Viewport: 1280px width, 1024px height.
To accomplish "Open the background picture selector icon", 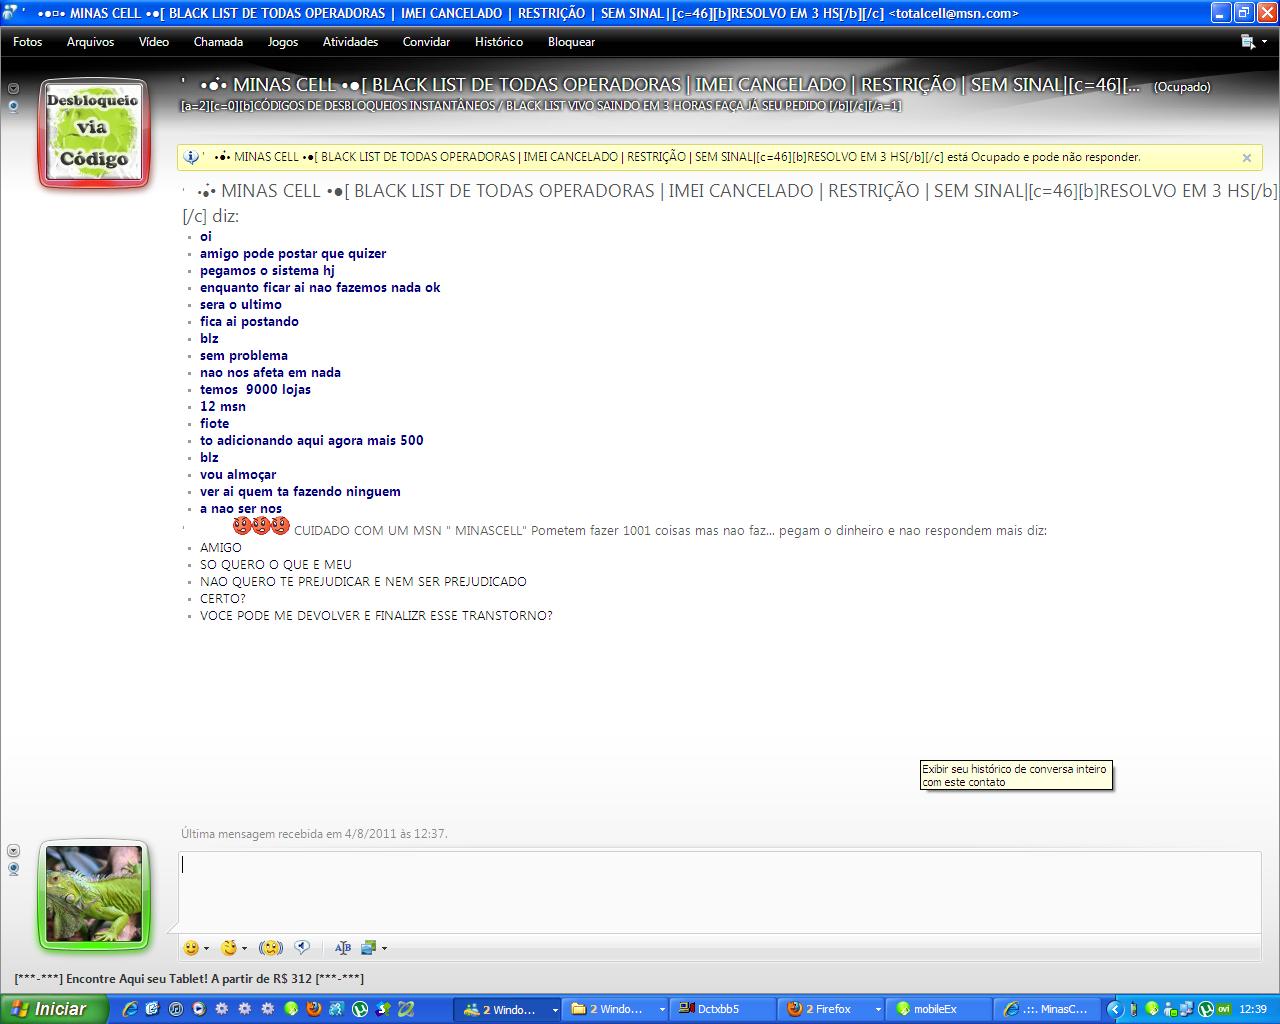I will point(368,948).
